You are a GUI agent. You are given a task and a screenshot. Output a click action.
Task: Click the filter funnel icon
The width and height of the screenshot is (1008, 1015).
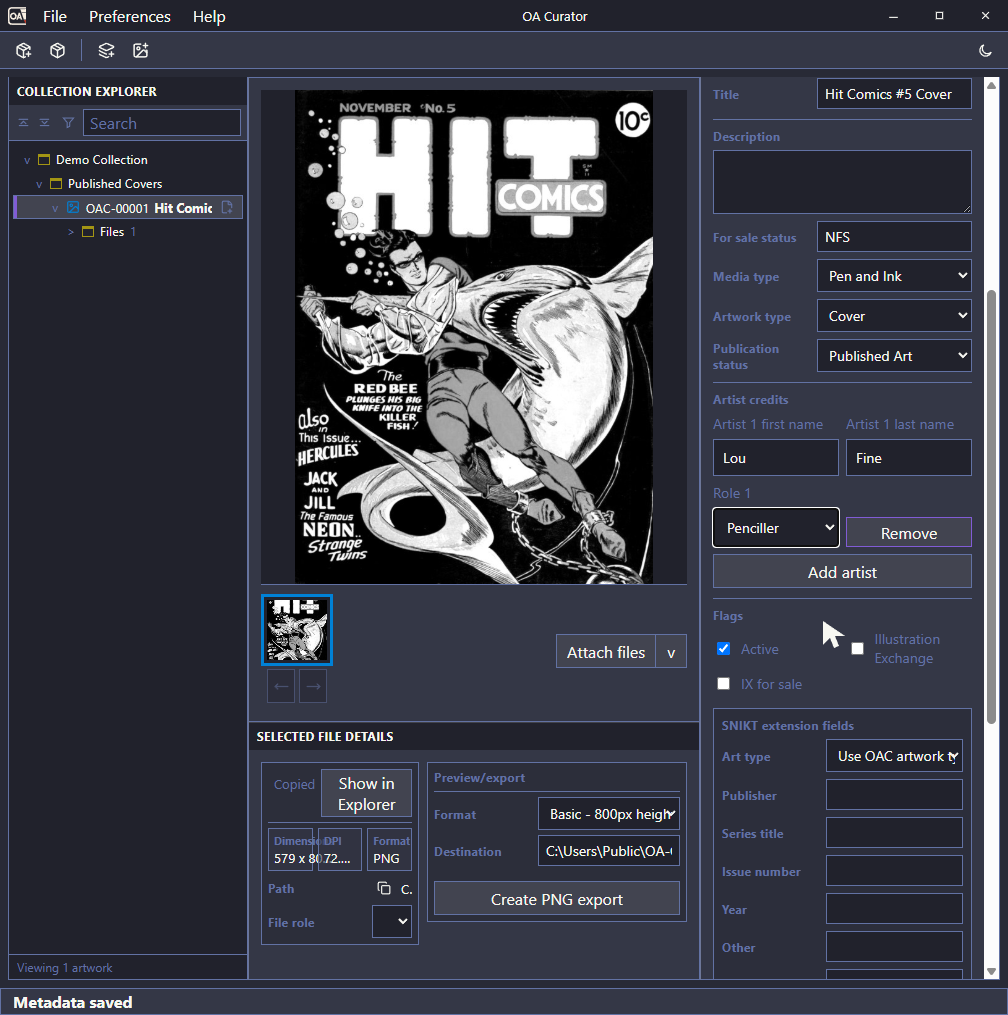(68, 123)
